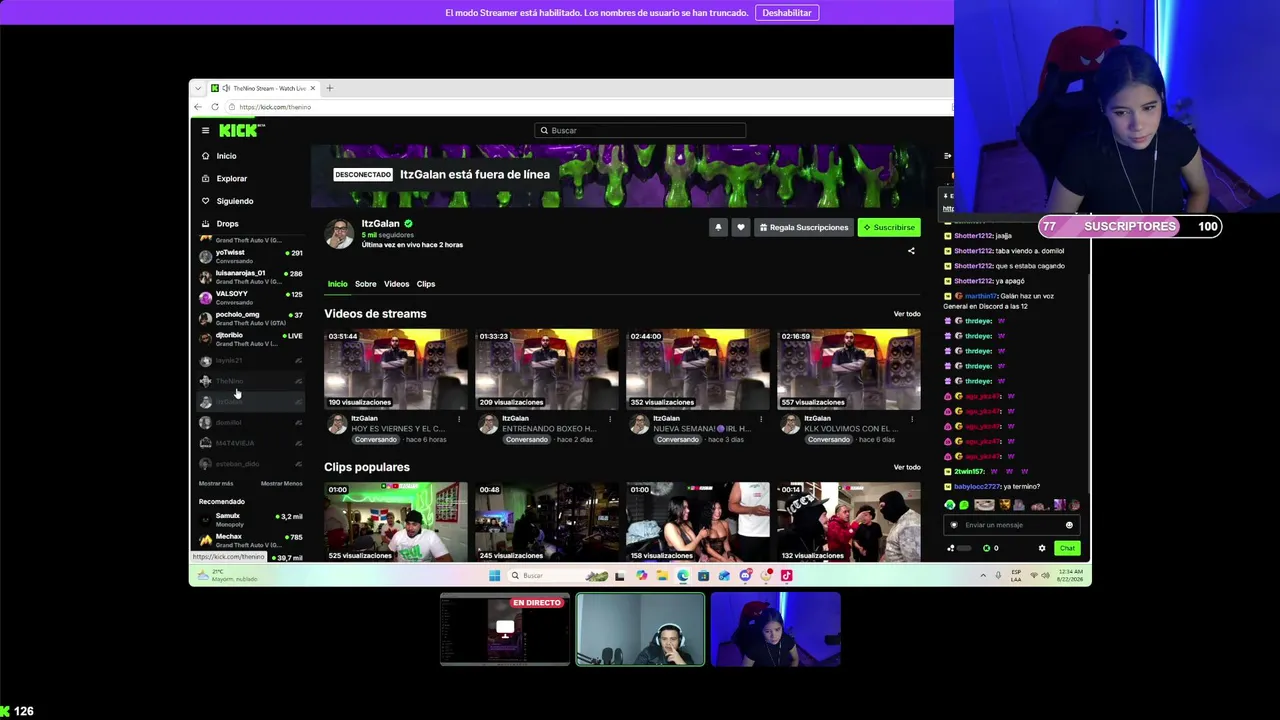The height and width of the screenshot is (720, 1280).
Task: Switch to the Sobre tab
Action: click(366, 284)
